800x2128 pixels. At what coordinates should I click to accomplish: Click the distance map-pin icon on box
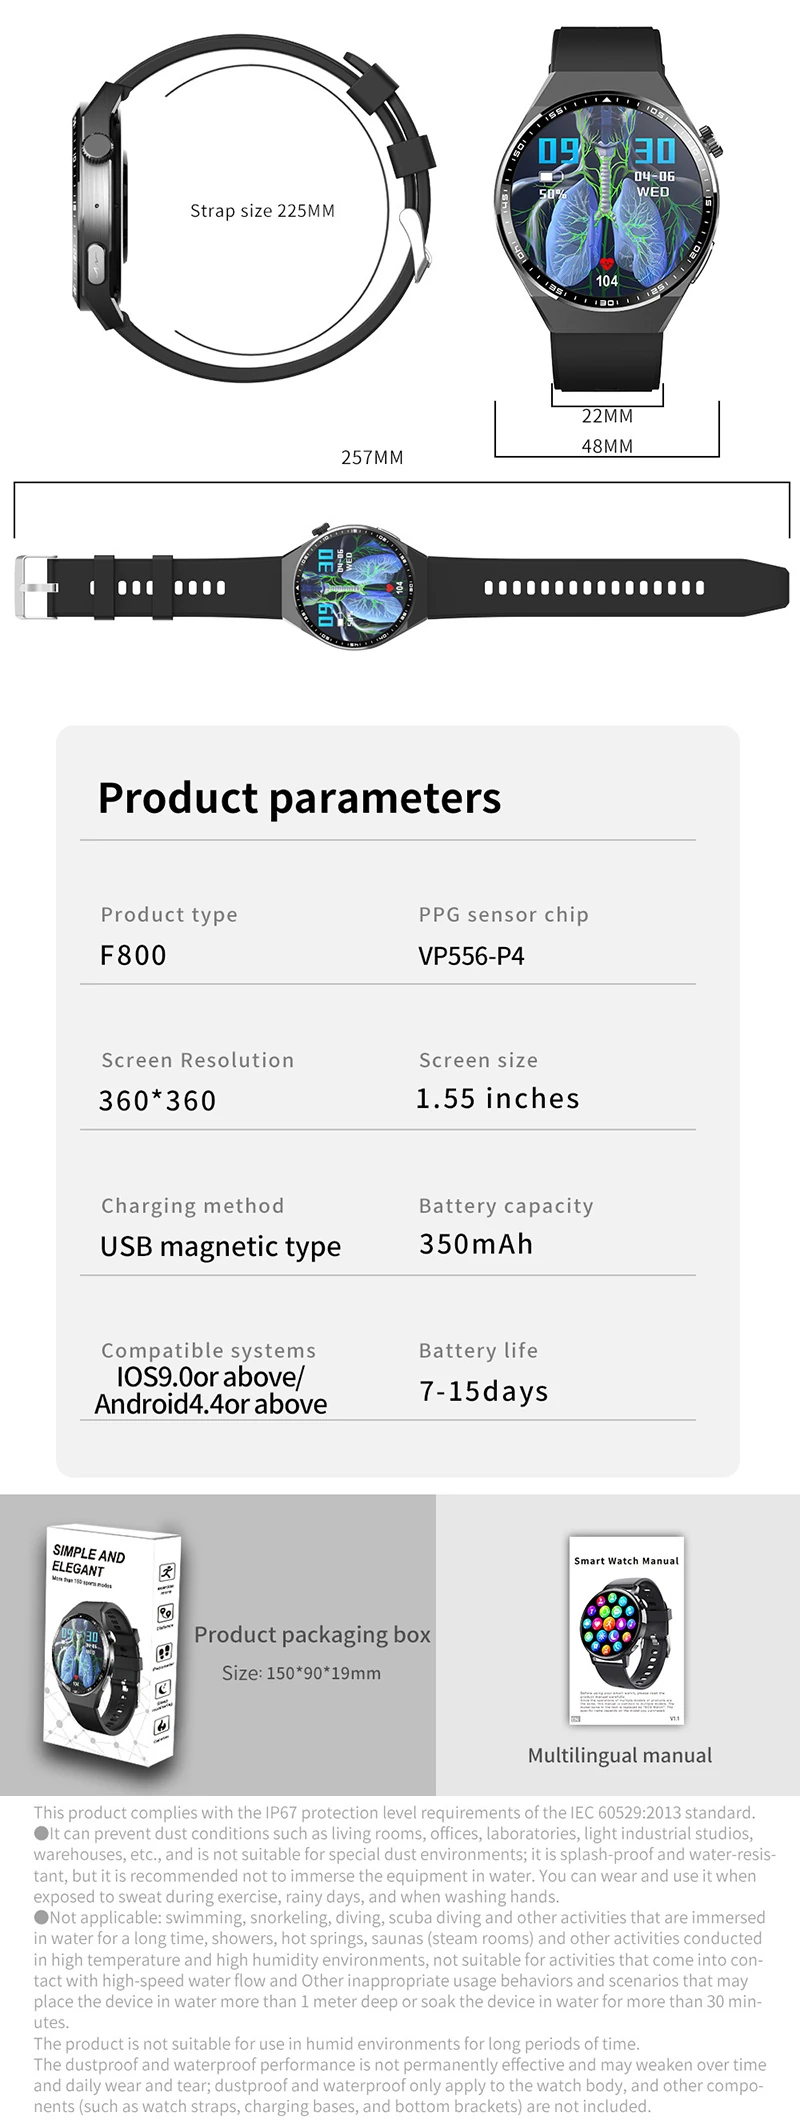166,1612
